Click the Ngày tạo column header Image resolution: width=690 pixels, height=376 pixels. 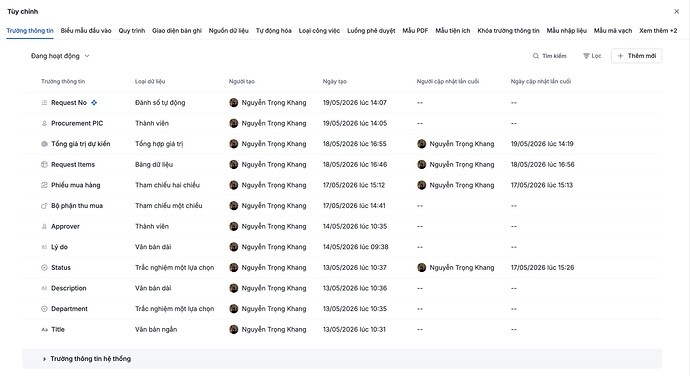click(x=334, y=81)
